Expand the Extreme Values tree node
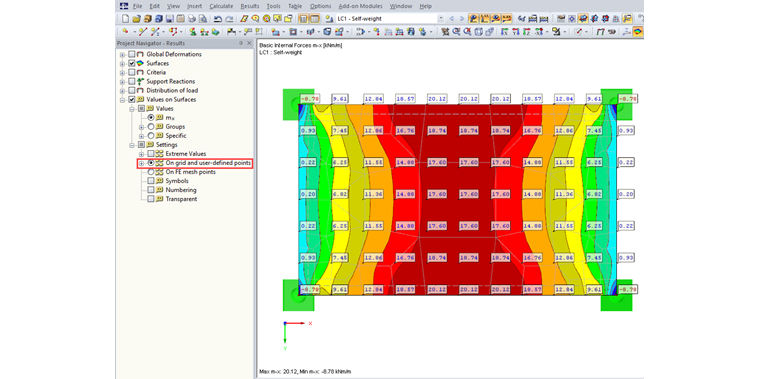The image size is (760, 379). (142, 154)
